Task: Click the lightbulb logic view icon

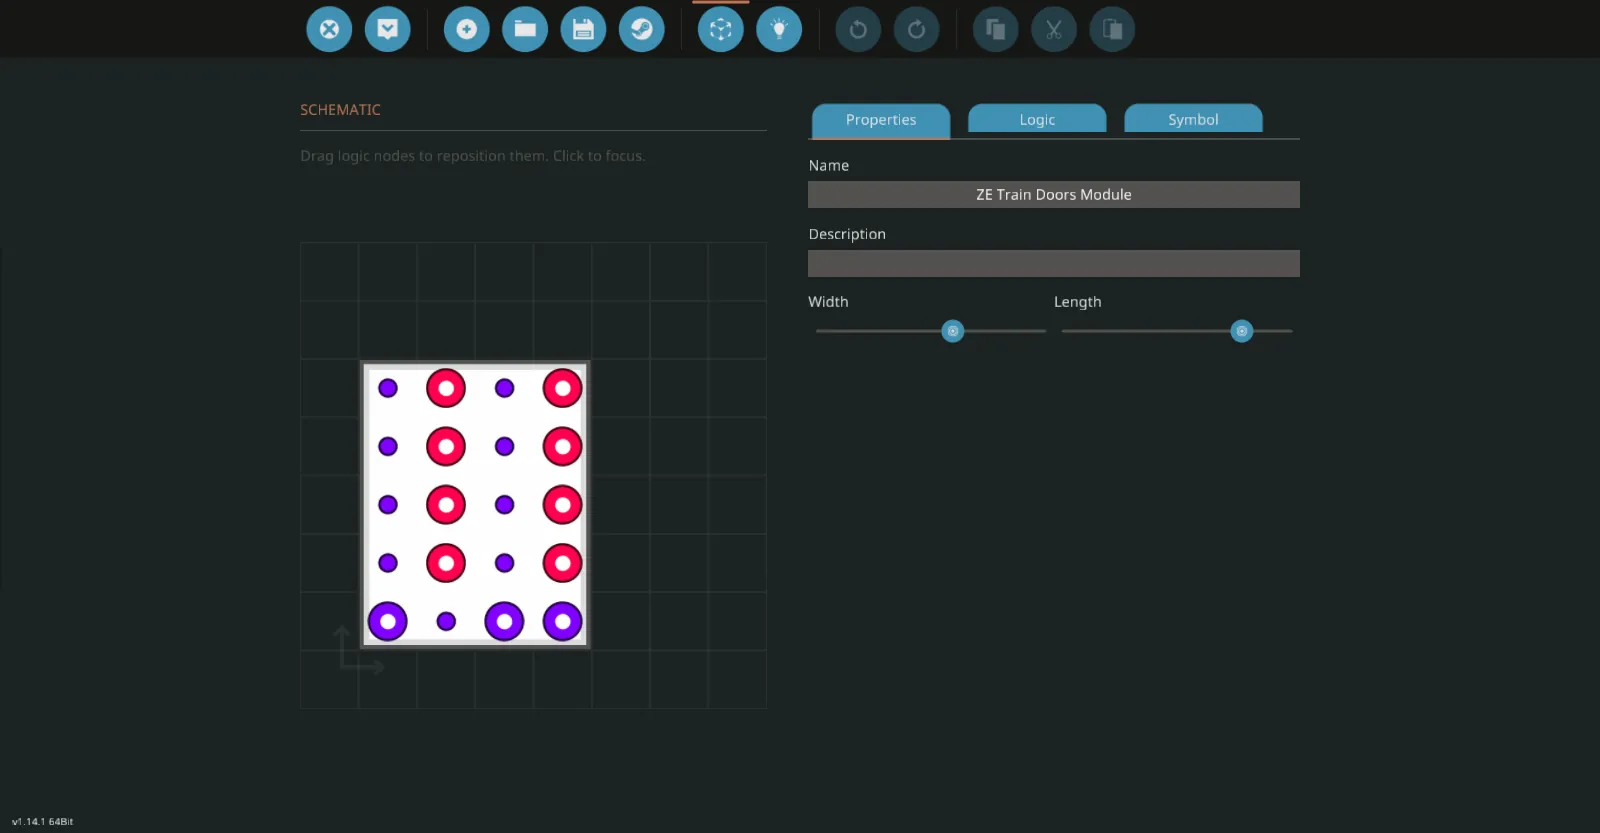Action: [779, 29]
